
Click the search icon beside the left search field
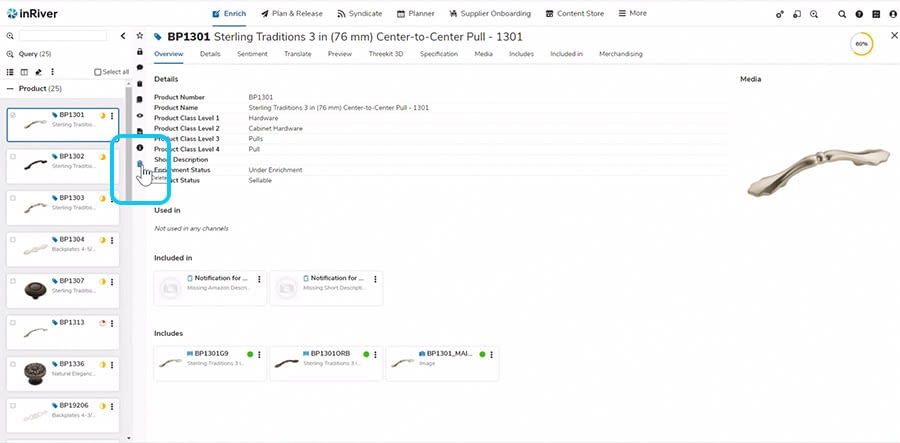10,36
